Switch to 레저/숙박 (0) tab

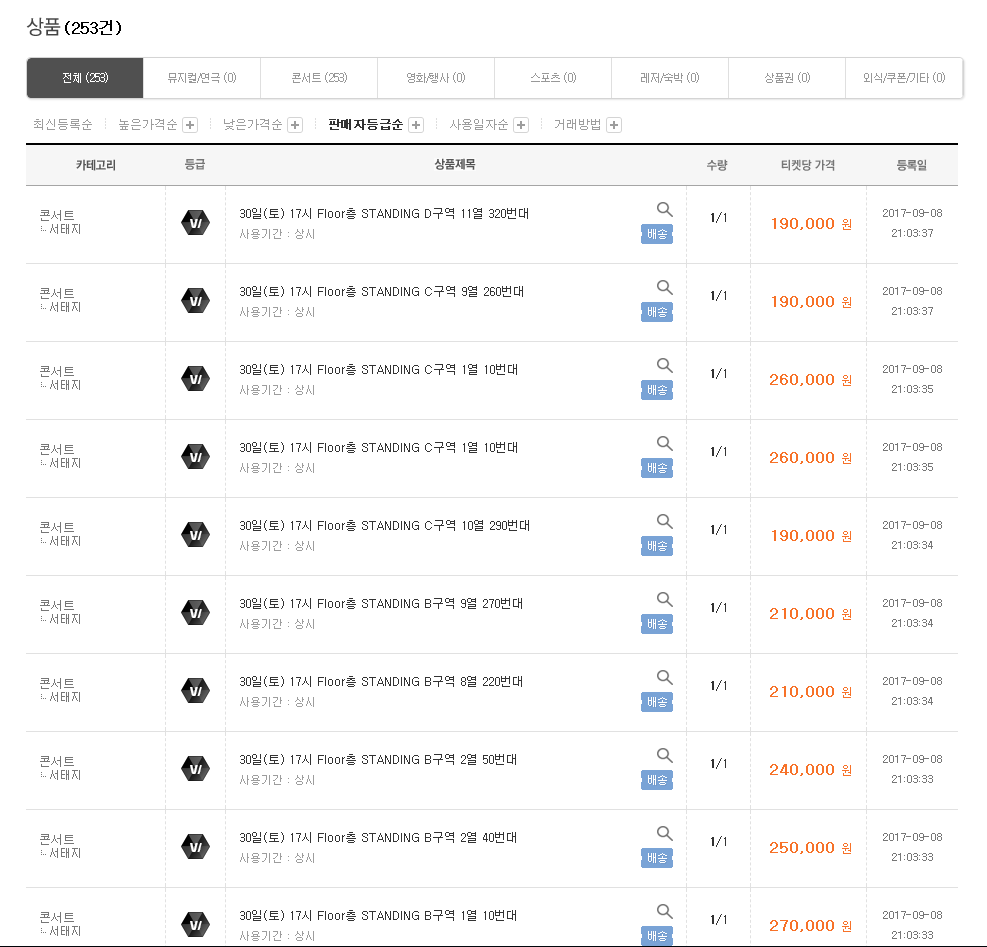(x=670, y=78)
